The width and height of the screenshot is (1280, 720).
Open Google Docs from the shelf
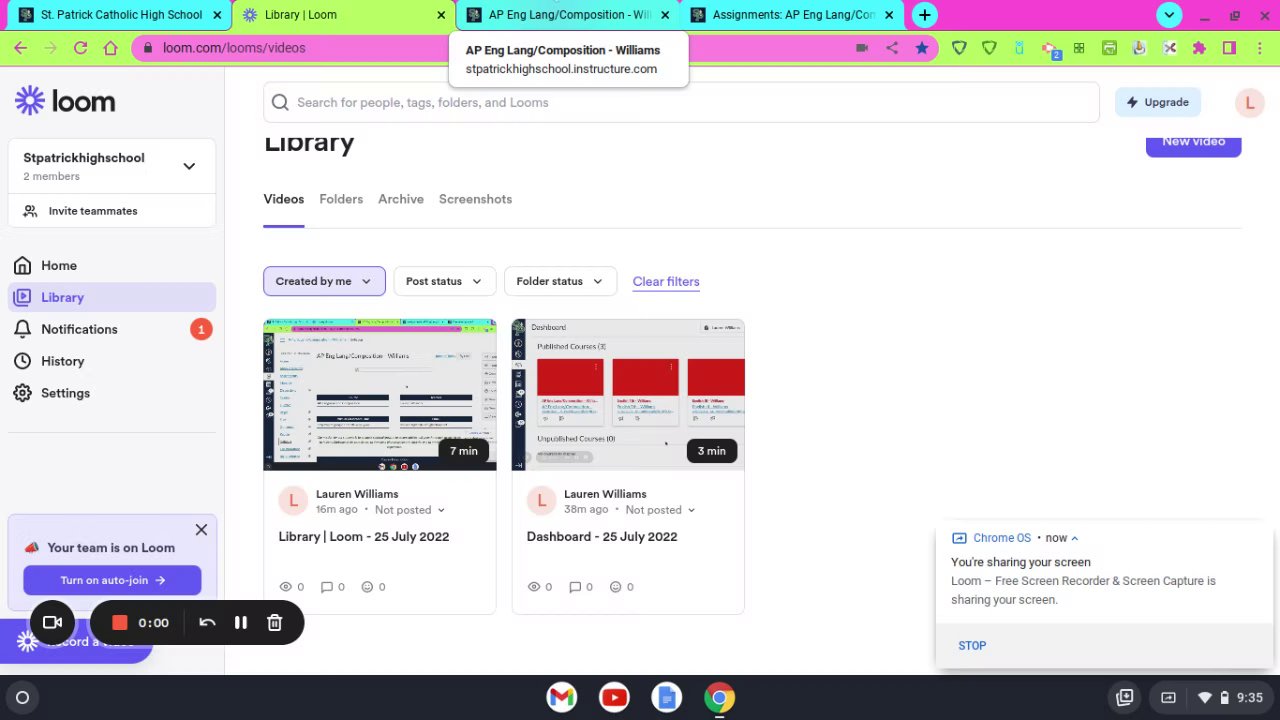pyautogui.click(x=666, y=698)
